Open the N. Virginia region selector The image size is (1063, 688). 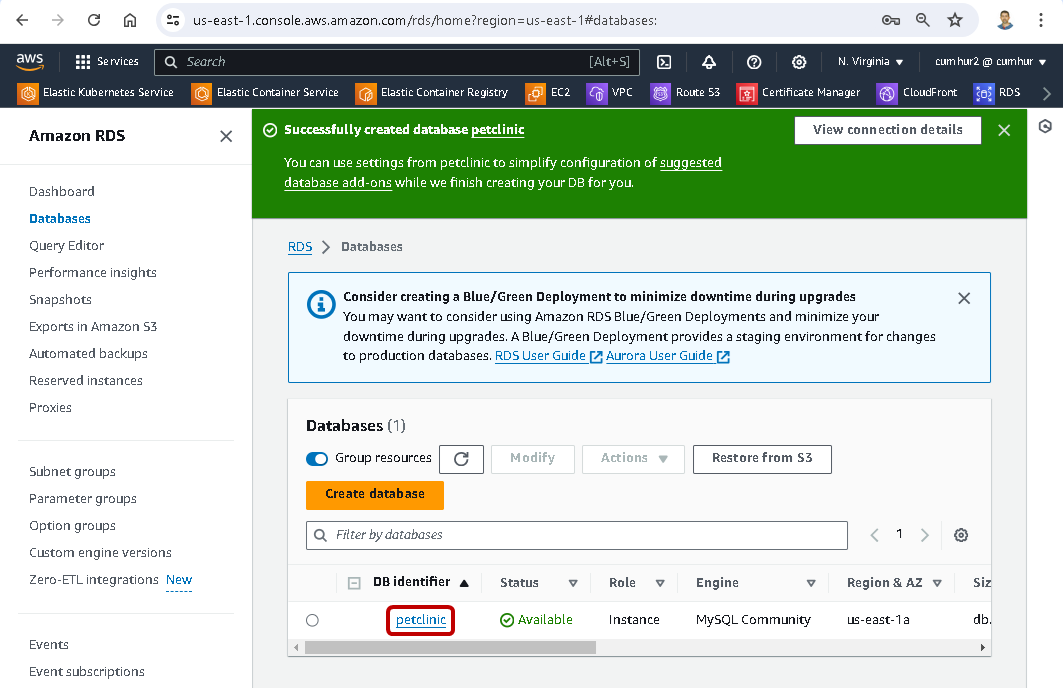[x=870, y=62]
